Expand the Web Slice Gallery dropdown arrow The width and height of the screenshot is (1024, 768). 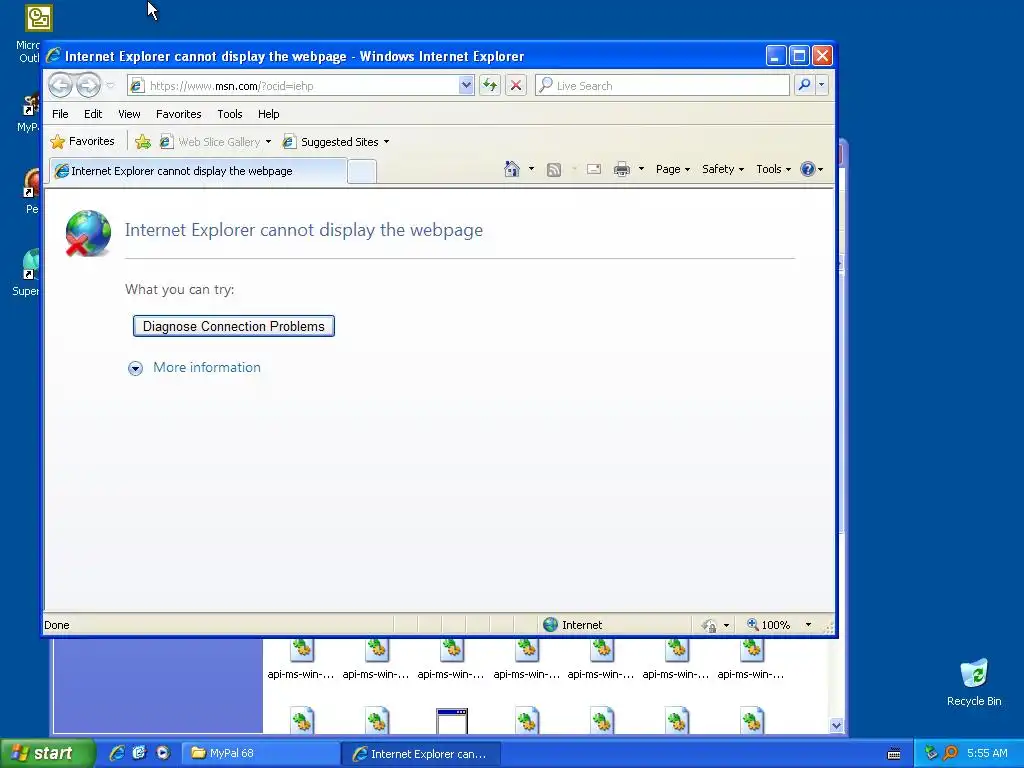point(268,142)
